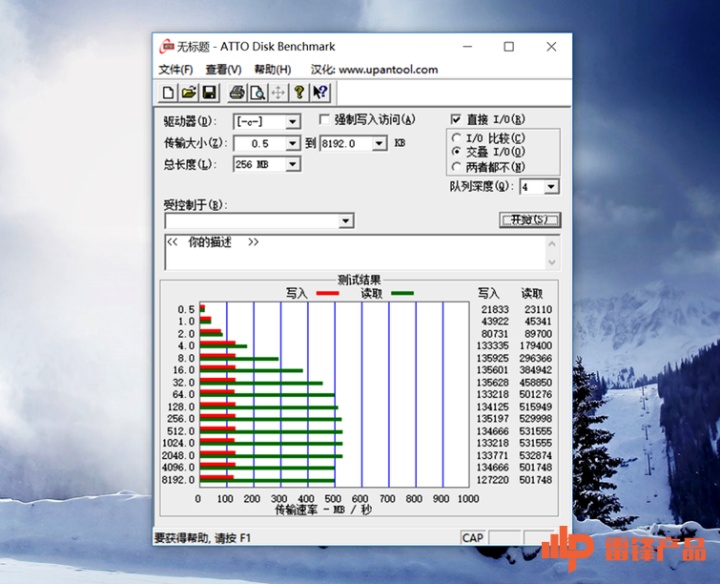The width and height of the screenshot is (720, 584).
Task: Click the write value 133335
Action: pyautogui.click(x=492, y=346)
